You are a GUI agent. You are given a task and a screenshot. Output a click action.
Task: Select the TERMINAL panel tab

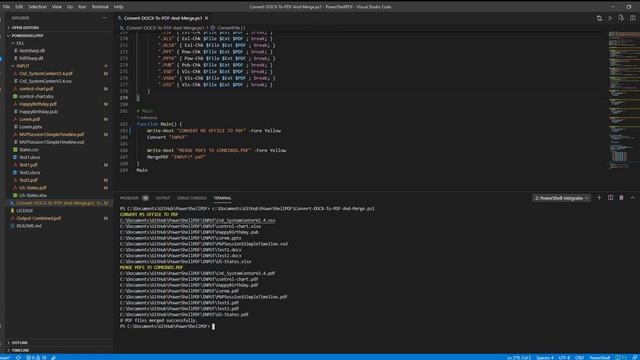222,198
